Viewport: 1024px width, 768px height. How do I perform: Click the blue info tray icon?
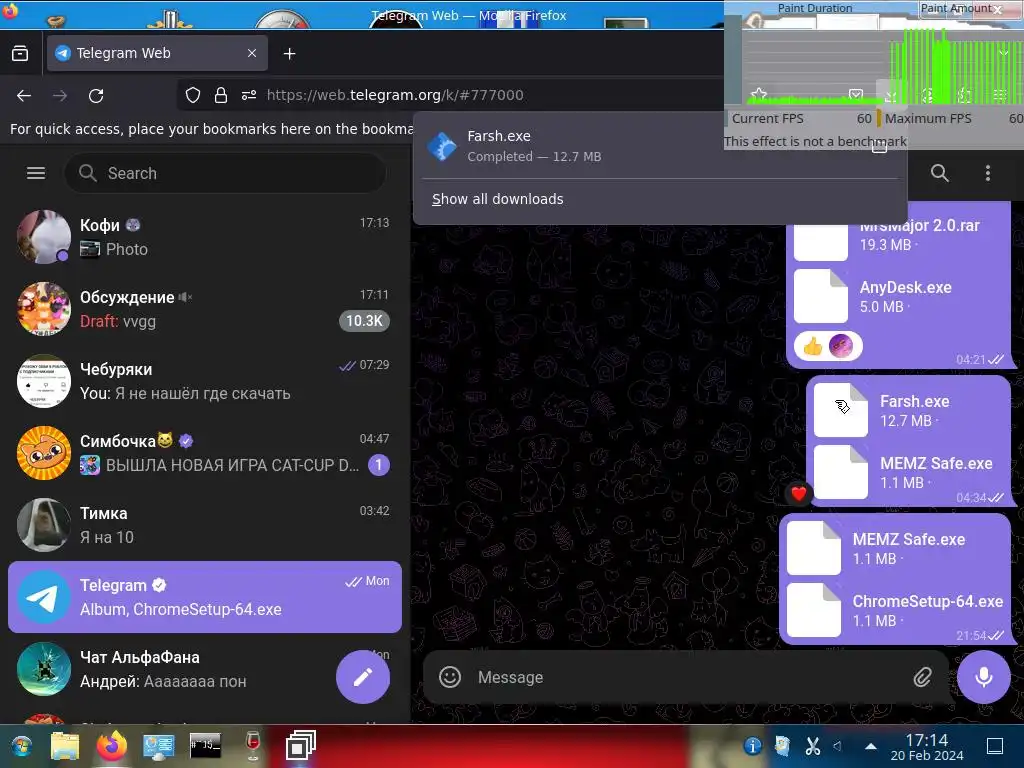pyautogui.click(x=752, y=746)
